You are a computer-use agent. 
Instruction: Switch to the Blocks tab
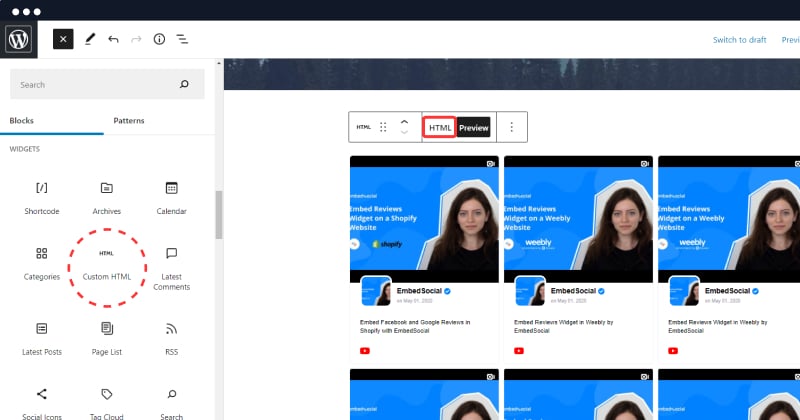pyautogui.click(x=21, y=120)
